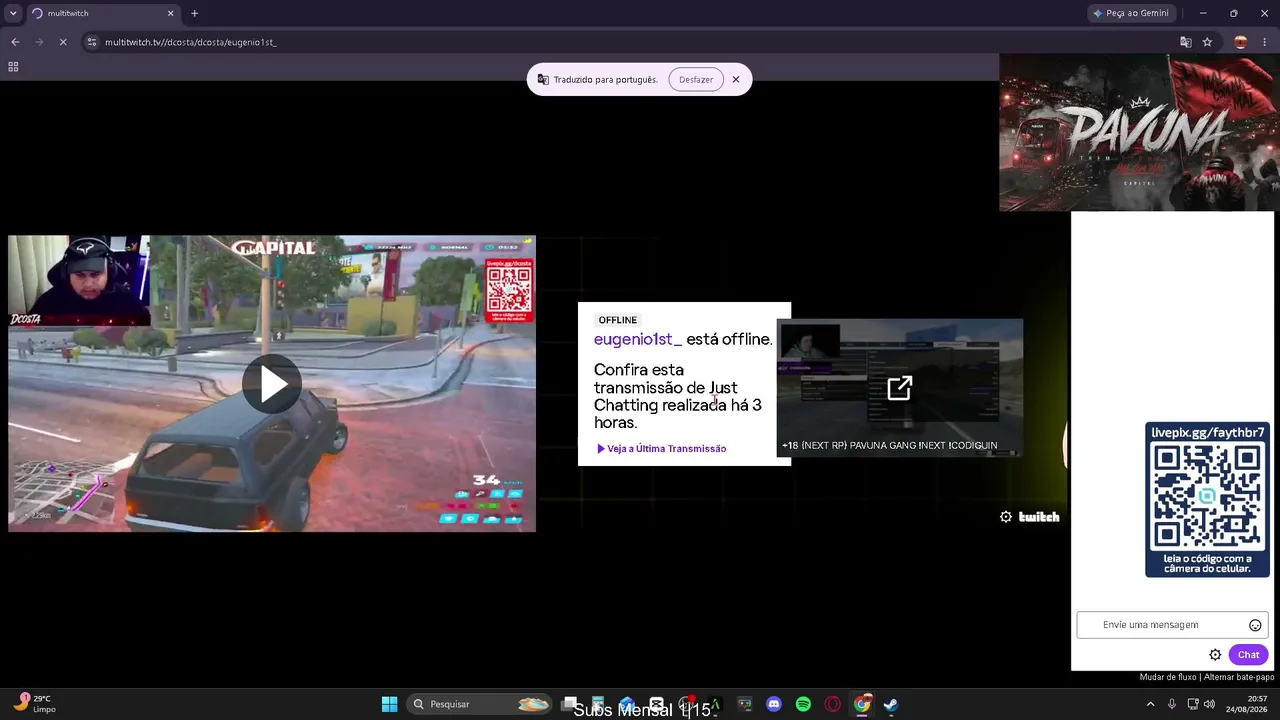
Task: Play the Dcosta stream video
Action: pyautogui.click(x=272, y=384)
